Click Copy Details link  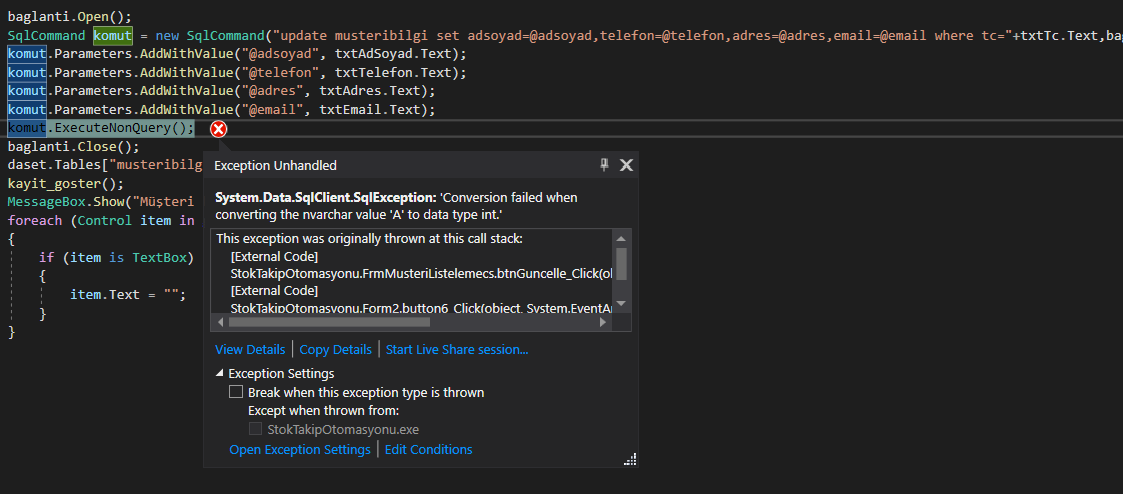click(335, 349)
